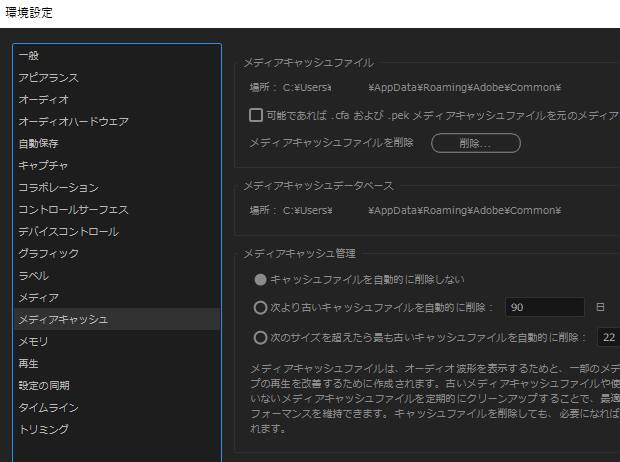Select delete oldest cache when size exceeded option
Screen dimensions: 620x462
tap(261, 338)
